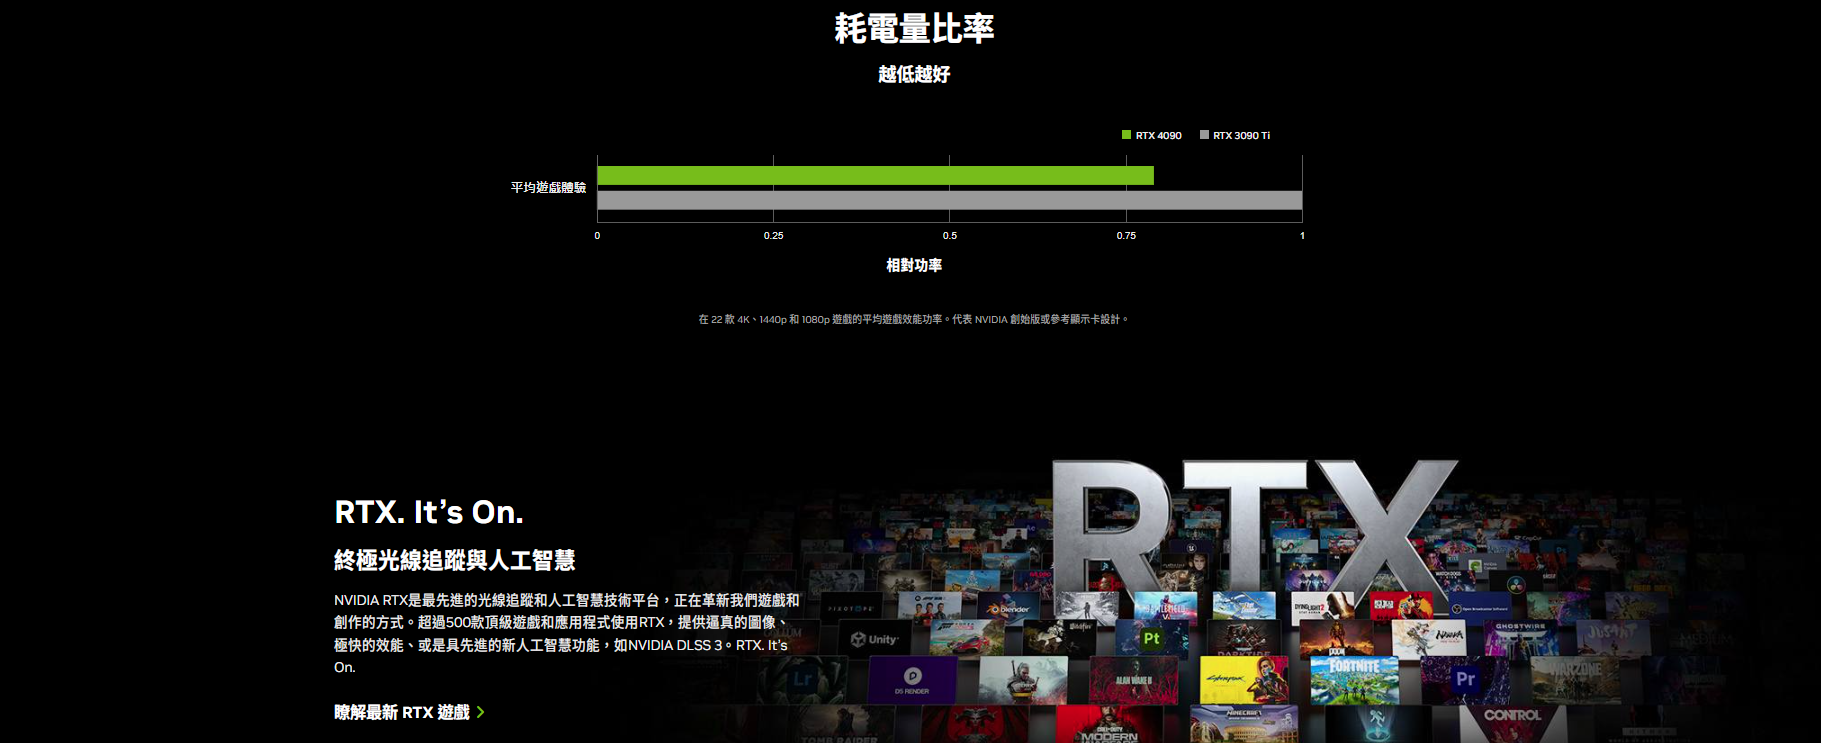Open the Tomb Raider thumbnail
The width and height of the screenshot is (1821, 743).
(x=843, y=725)
